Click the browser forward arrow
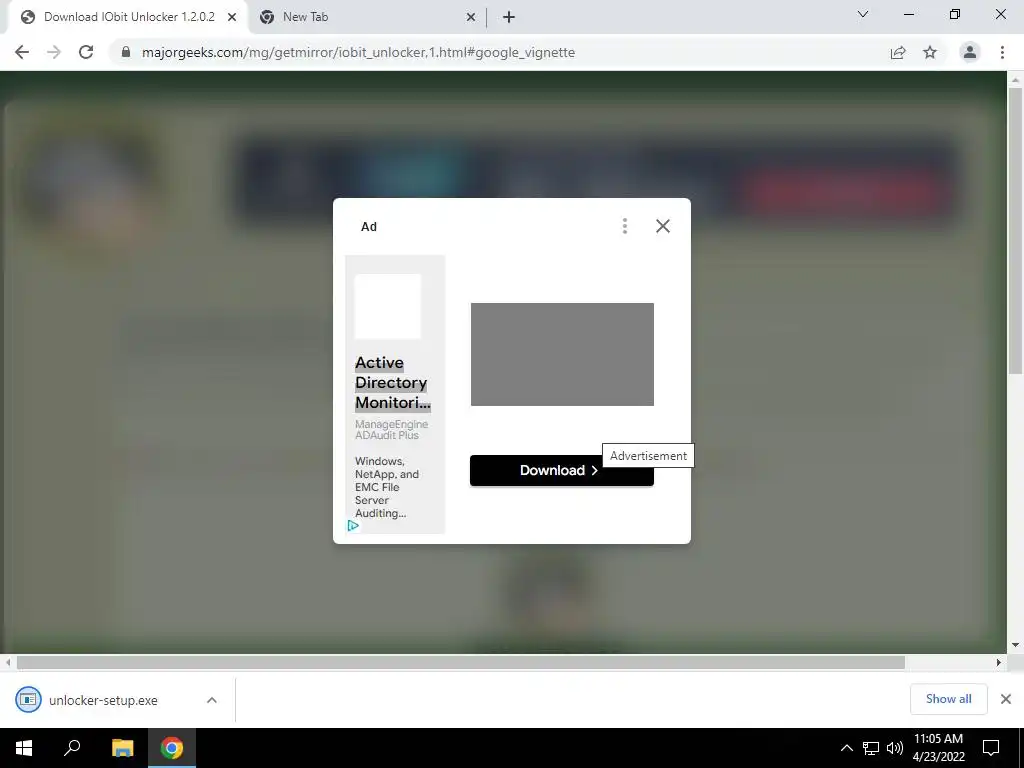The height and width of the screenshot is (768, 1024). (x=54, y=52)
